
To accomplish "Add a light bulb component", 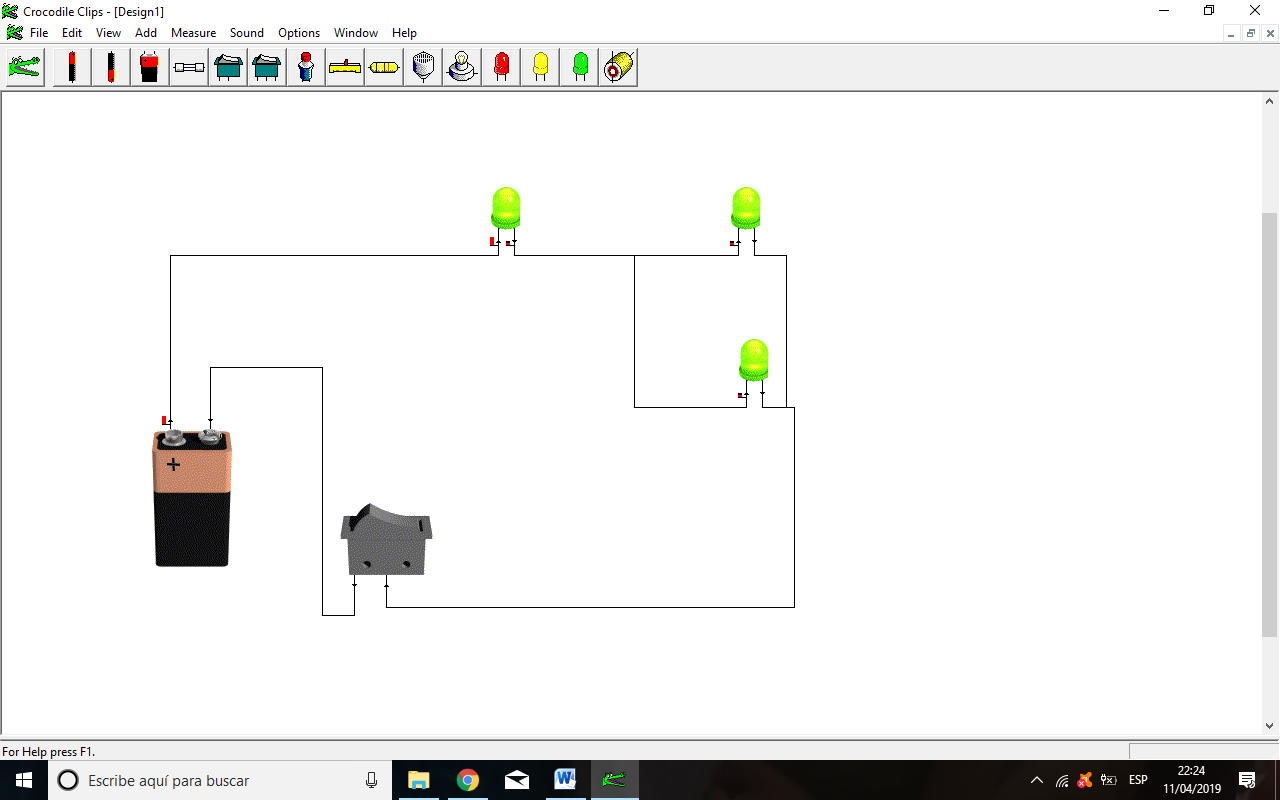I will 461,66.
